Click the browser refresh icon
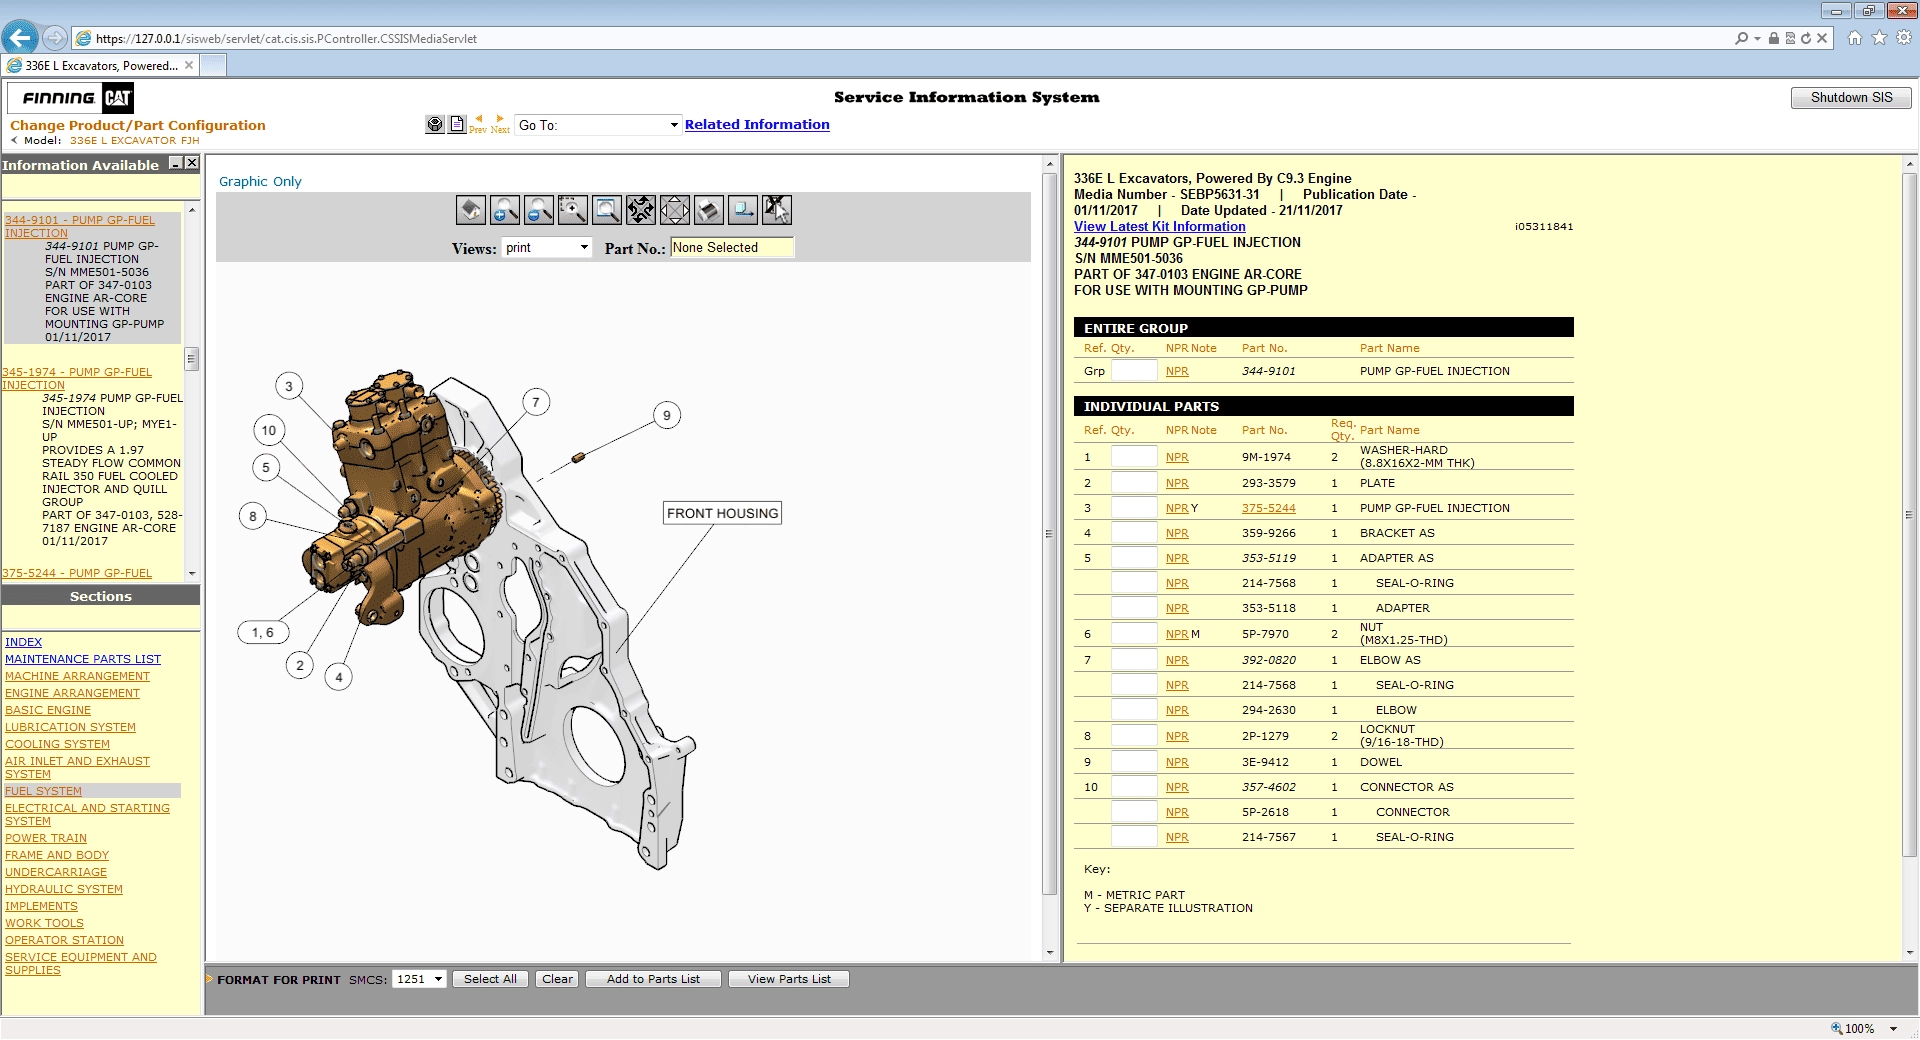Image resolution: width=1920 pixels, height=1040 pixels. 1806,38
